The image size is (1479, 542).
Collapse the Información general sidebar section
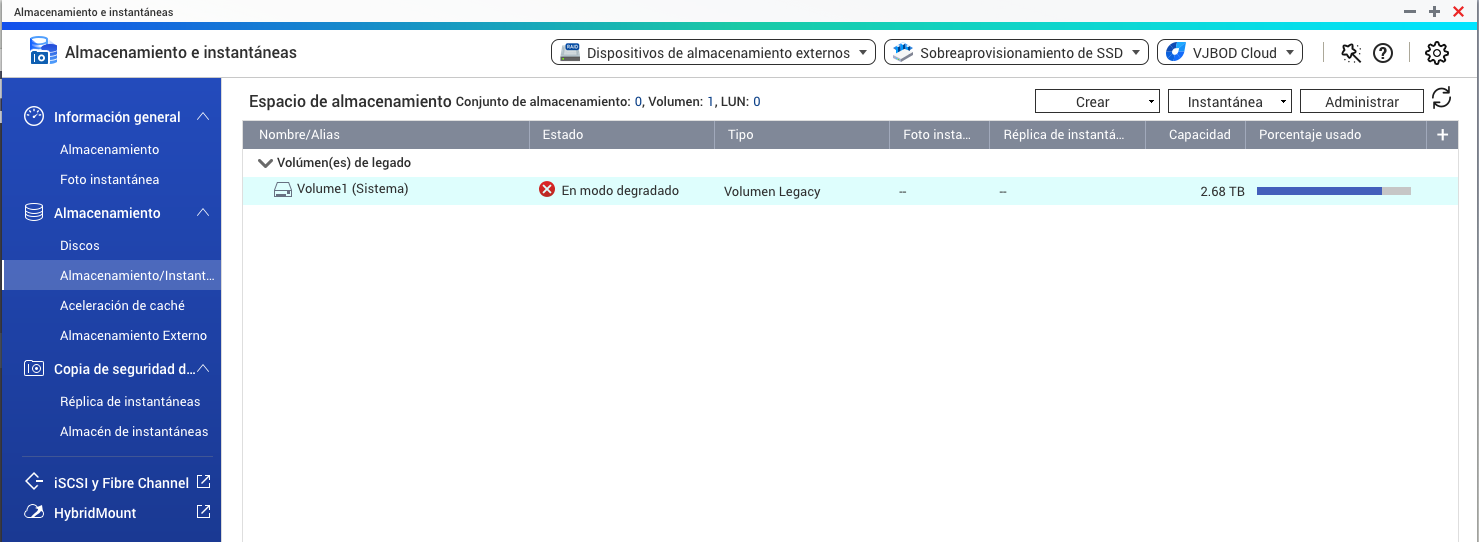(203, 117)
